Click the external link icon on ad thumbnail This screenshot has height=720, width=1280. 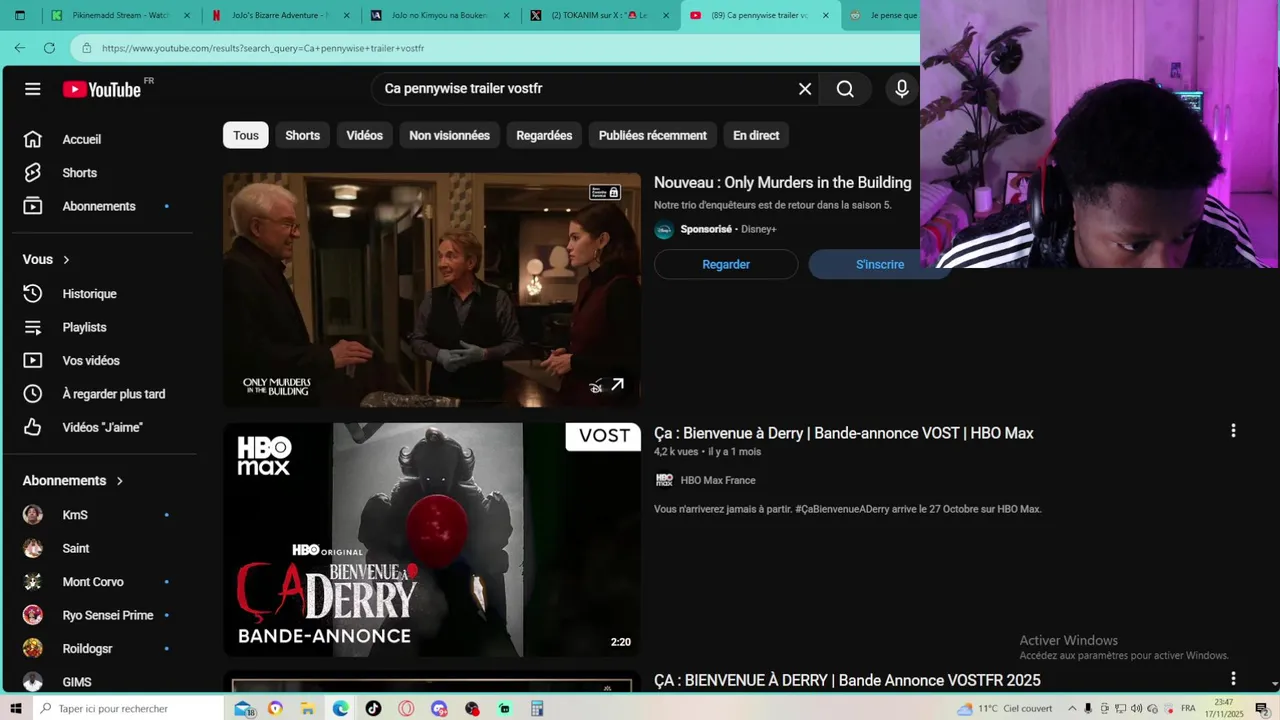618,385
